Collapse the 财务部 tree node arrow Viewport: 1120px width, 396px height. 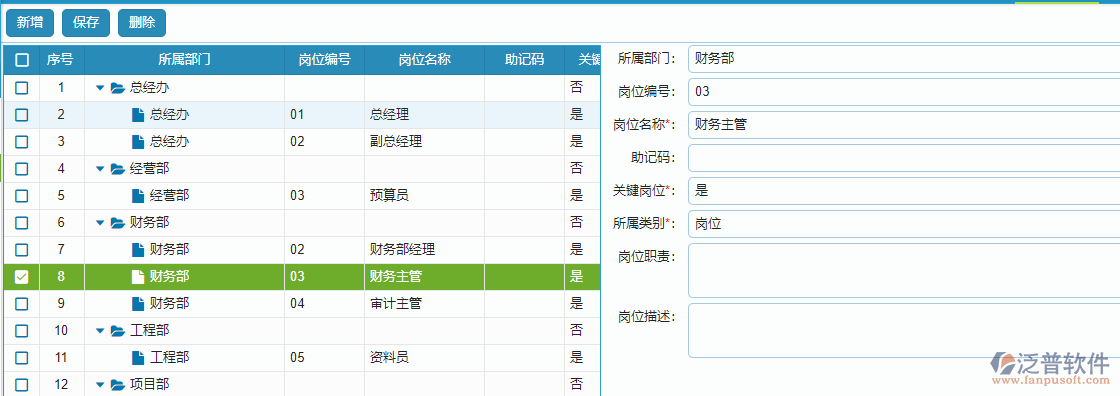[x=100, y=223]
